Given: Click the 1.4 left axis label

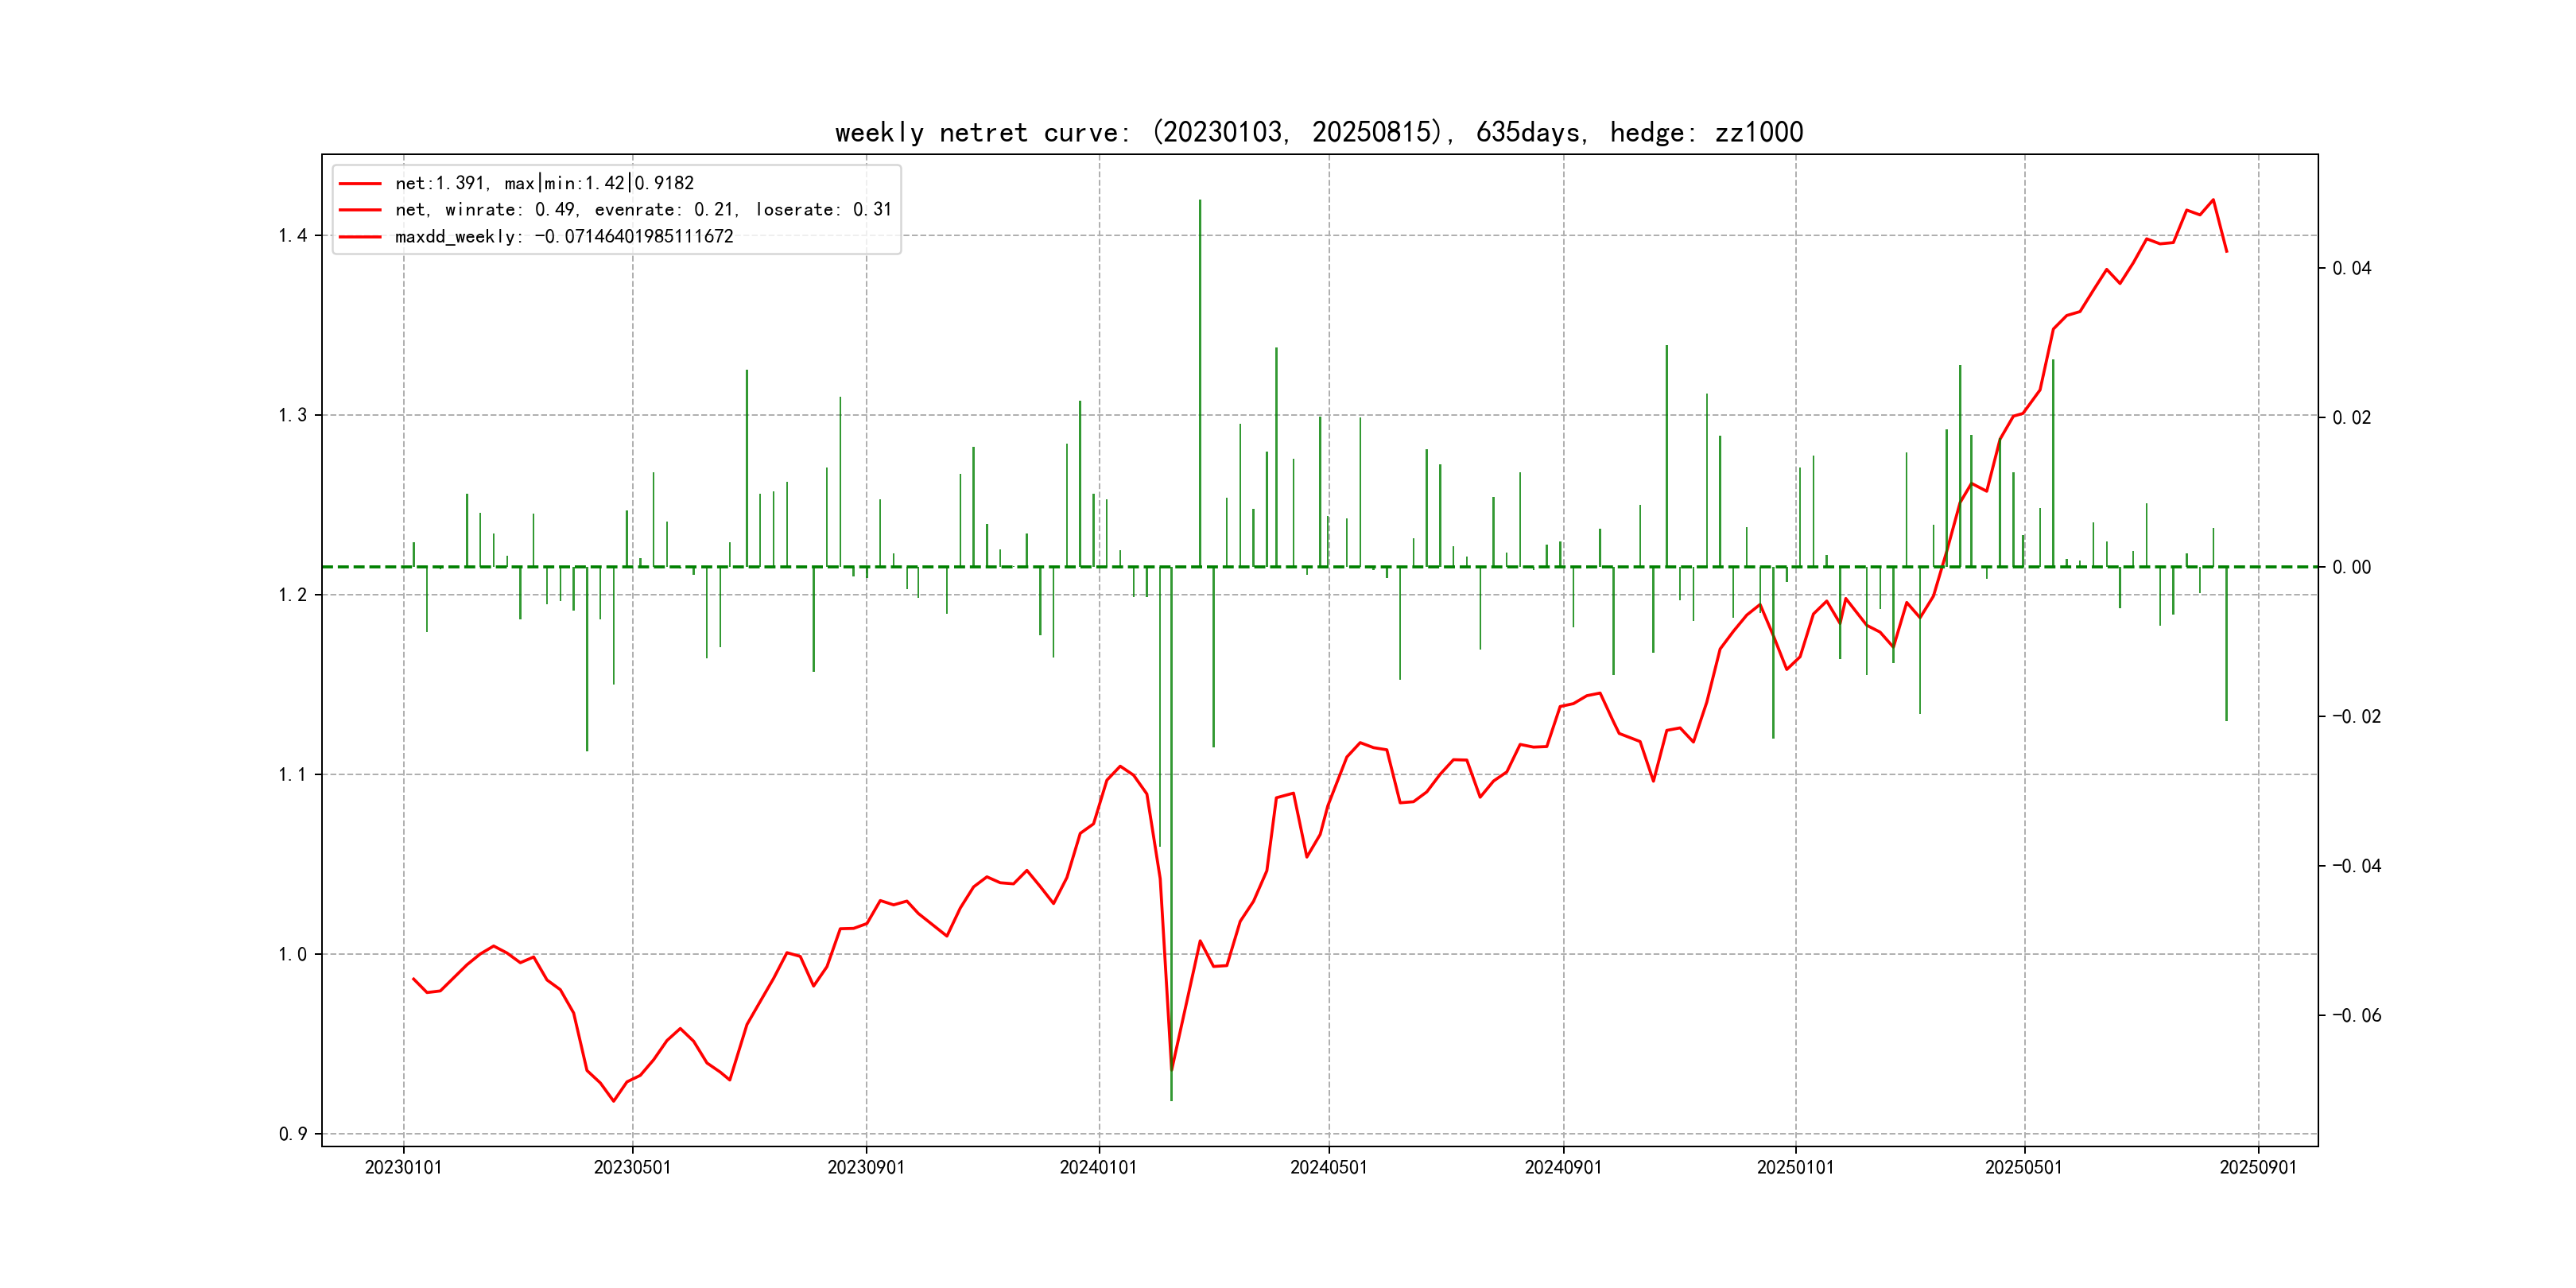Looking at the screenshot, I should tap(292, 236).
